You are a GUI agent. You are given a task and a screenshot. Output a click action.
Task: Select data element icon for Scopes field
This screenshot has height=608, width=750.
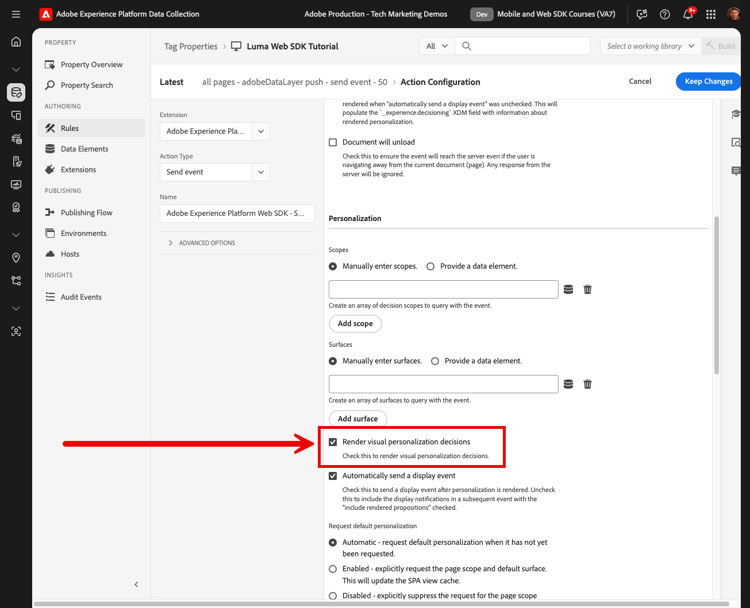[x=568, y=289]
